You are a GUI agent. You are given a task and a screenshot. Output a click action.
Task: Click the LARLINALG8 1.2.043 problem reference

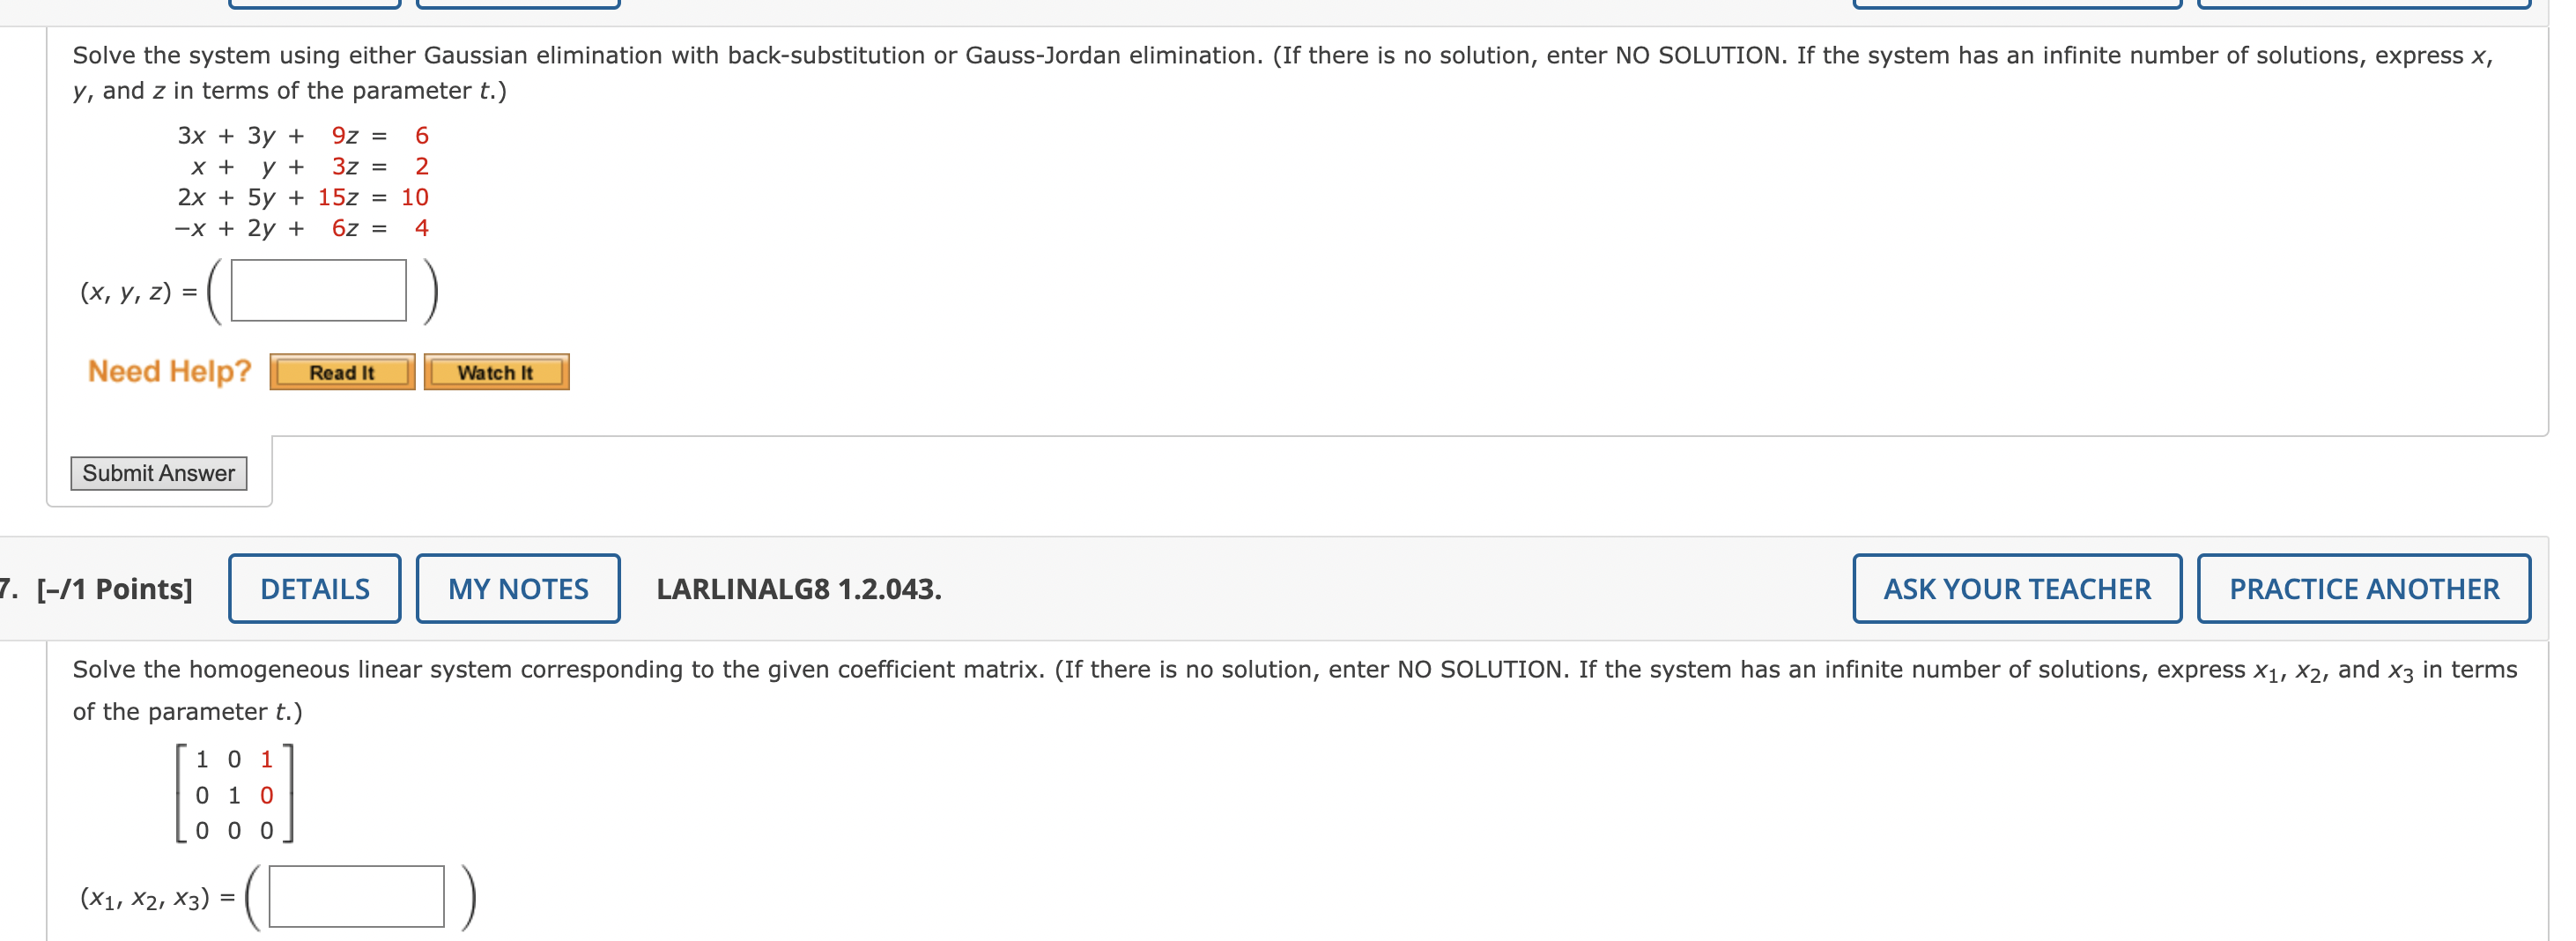click(798, 588)
